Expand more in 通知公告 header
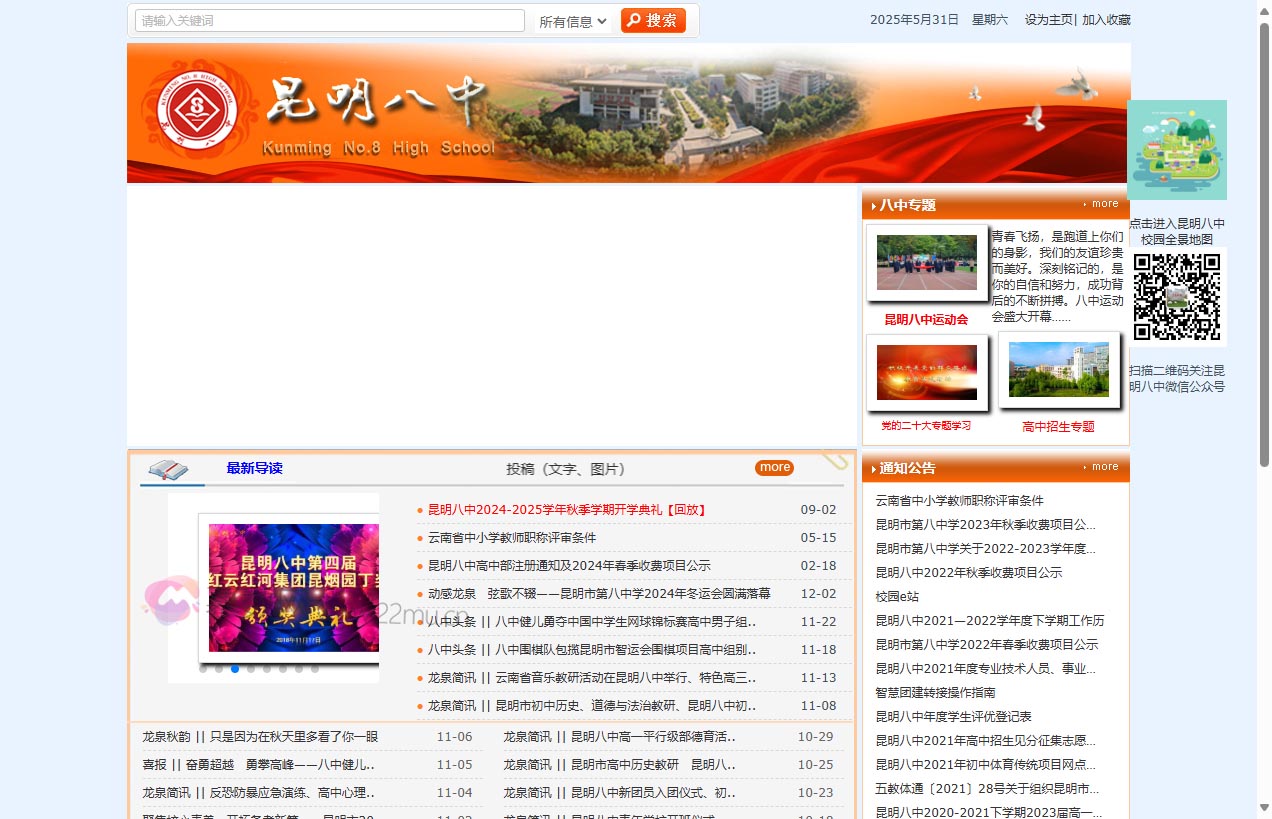 point(1104,467)
